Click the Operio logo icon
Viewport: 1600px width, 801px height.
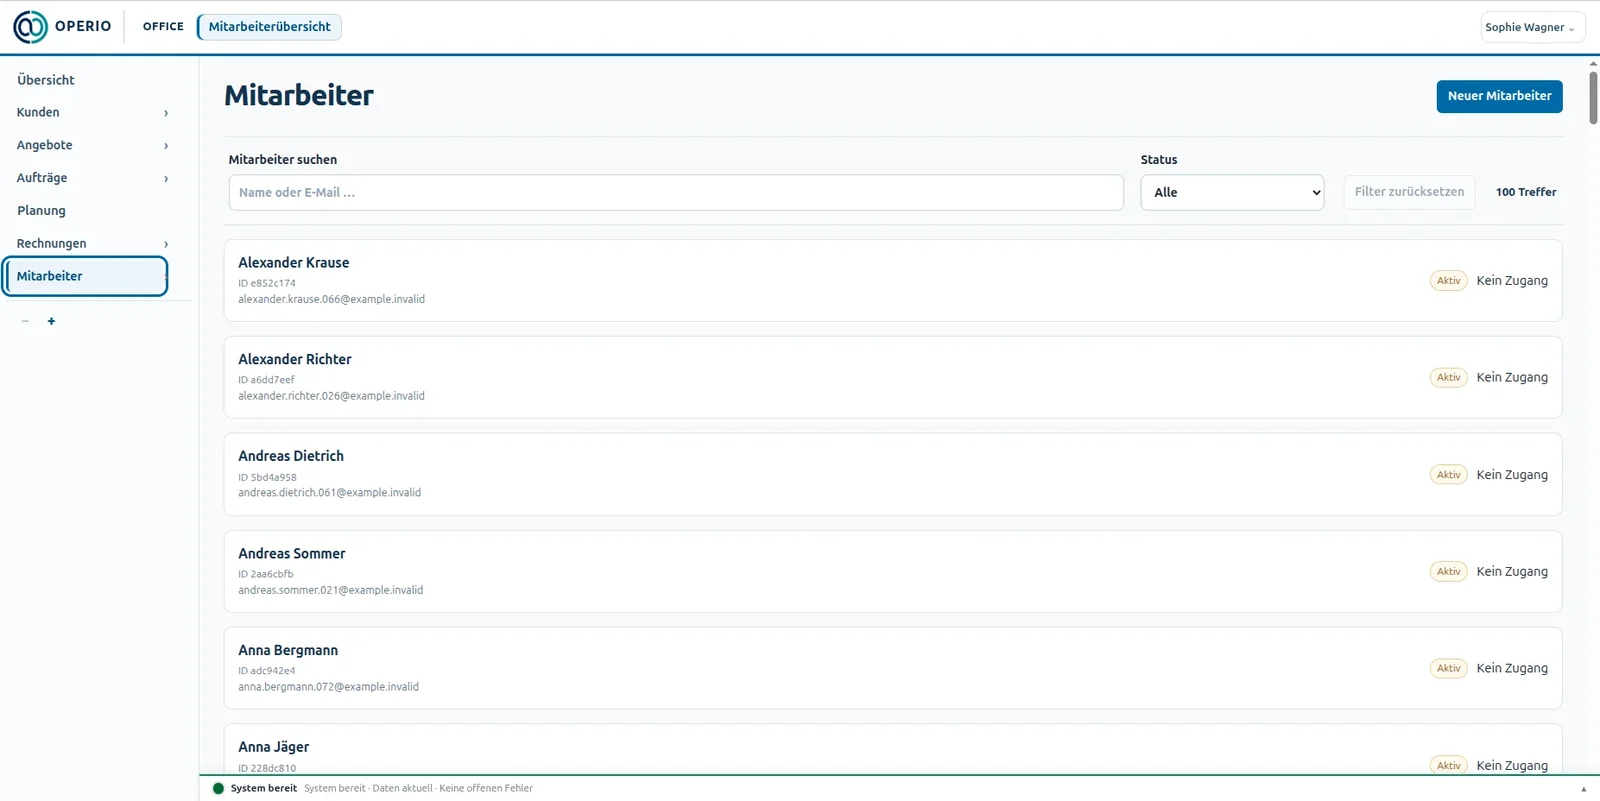(30, 27)
